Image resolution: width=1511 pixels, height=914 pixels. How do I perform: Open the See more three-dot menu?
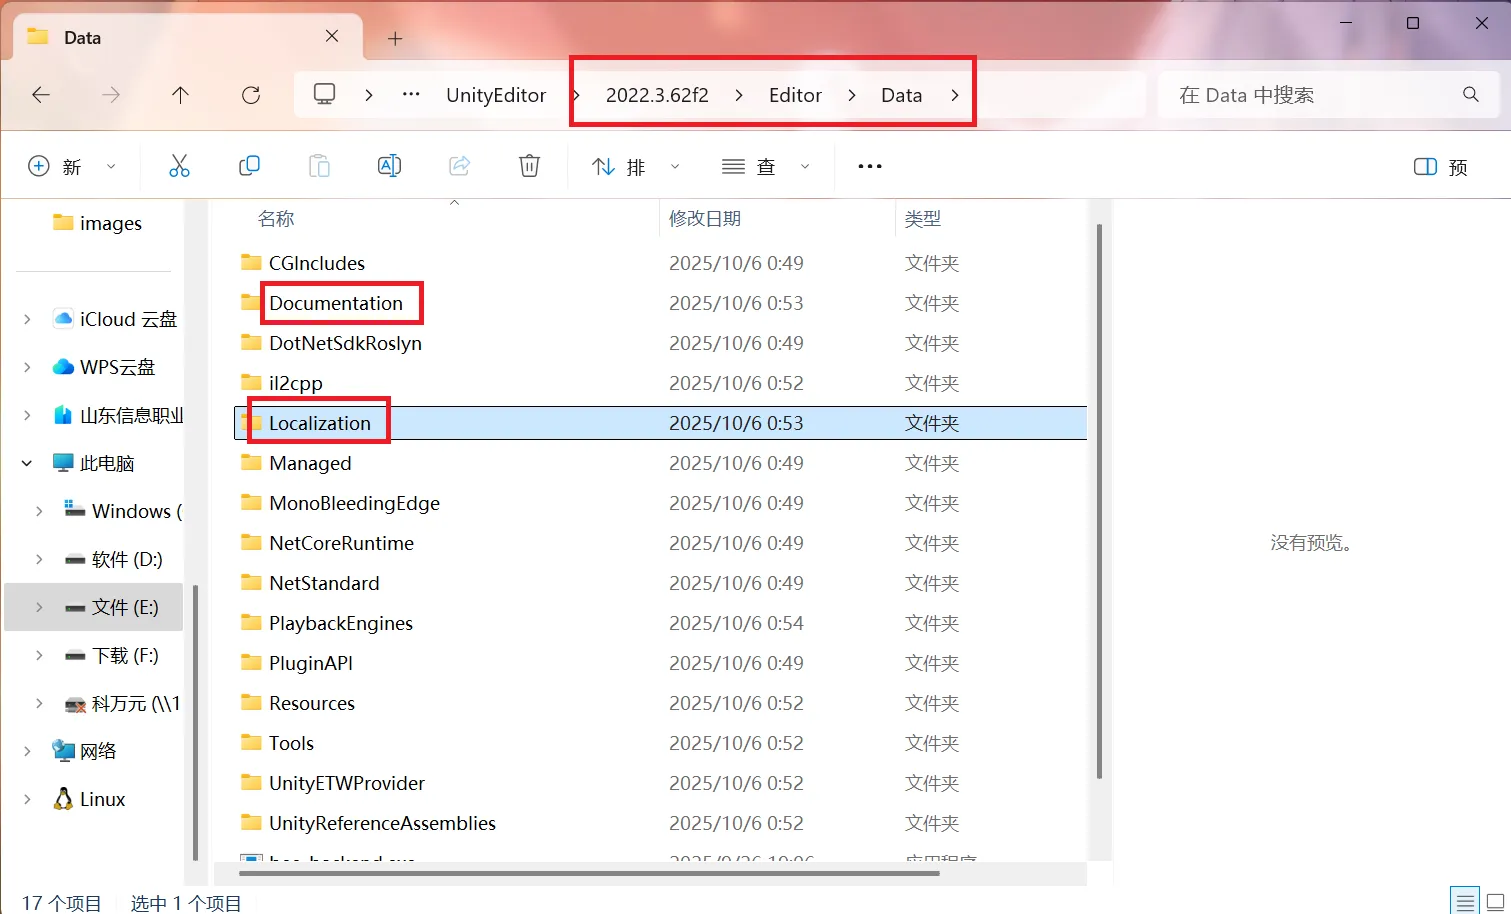click(x=870, y=166)
